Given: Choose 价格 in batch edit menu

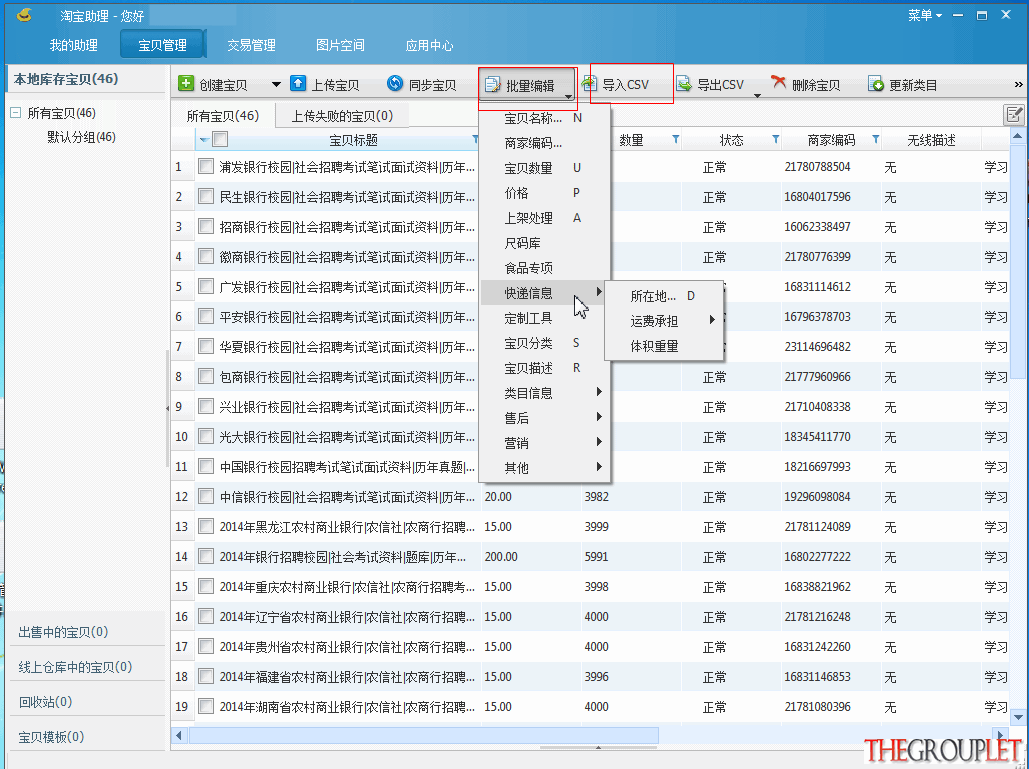Looking at the screenshot, I should 545,193.
